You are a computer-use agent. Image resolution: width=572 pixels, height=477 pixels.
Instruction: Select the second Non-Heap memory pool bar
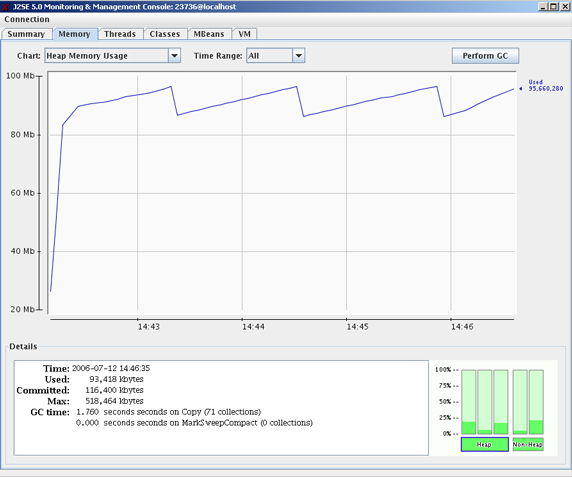pyautogui.click(x=536, y=402)
